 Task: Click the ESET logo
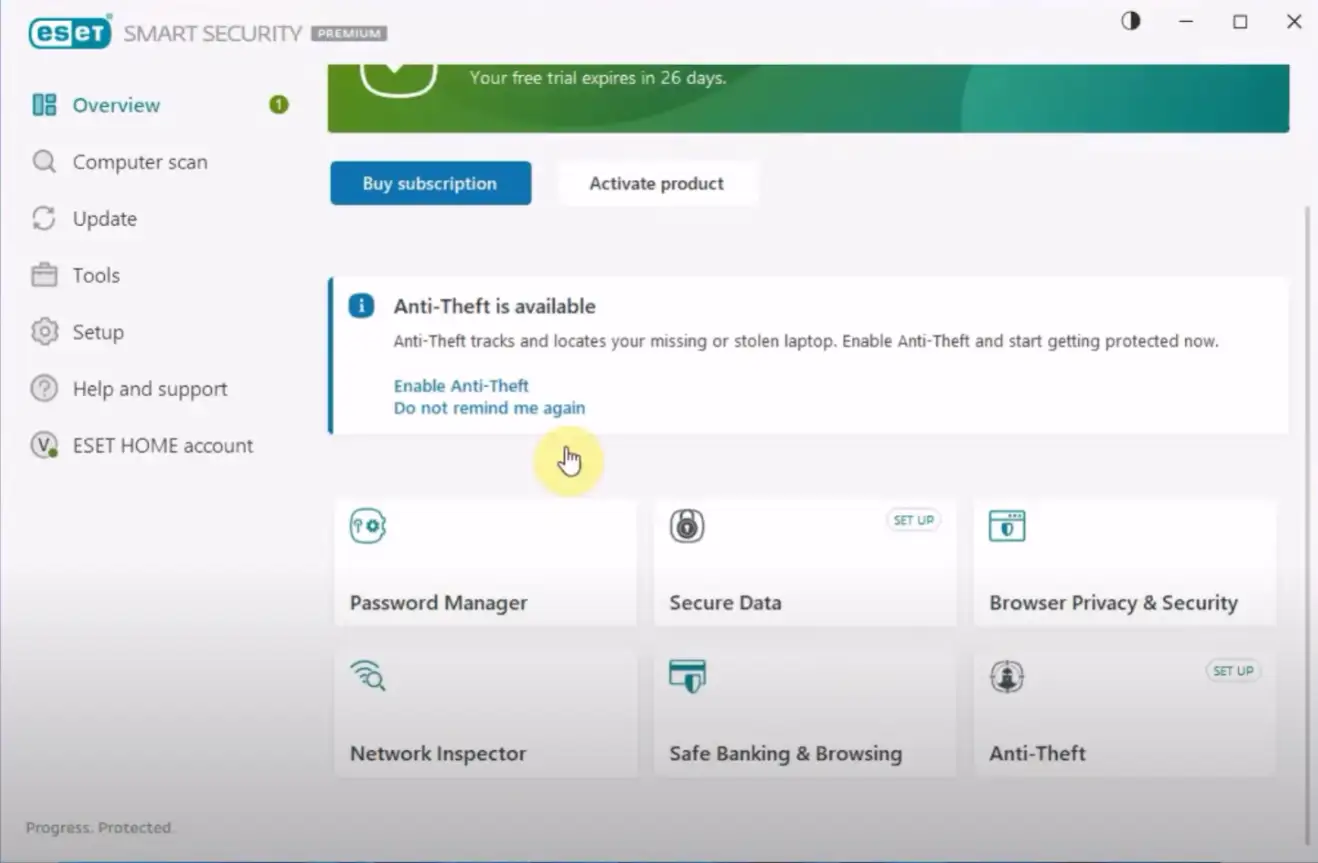[69, 33]
